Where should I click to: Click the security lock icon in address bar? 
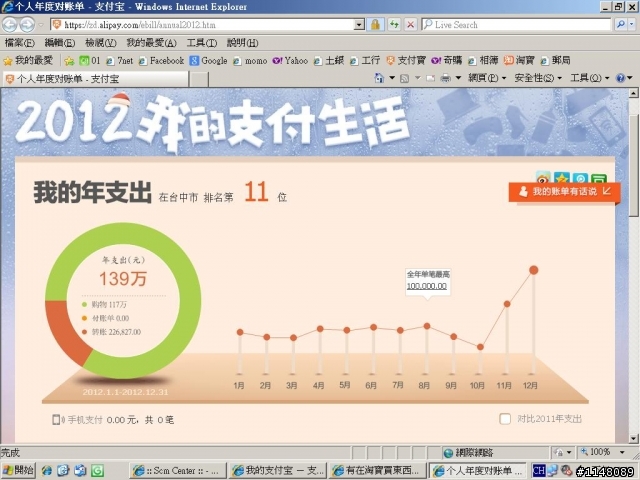point(375,24)
